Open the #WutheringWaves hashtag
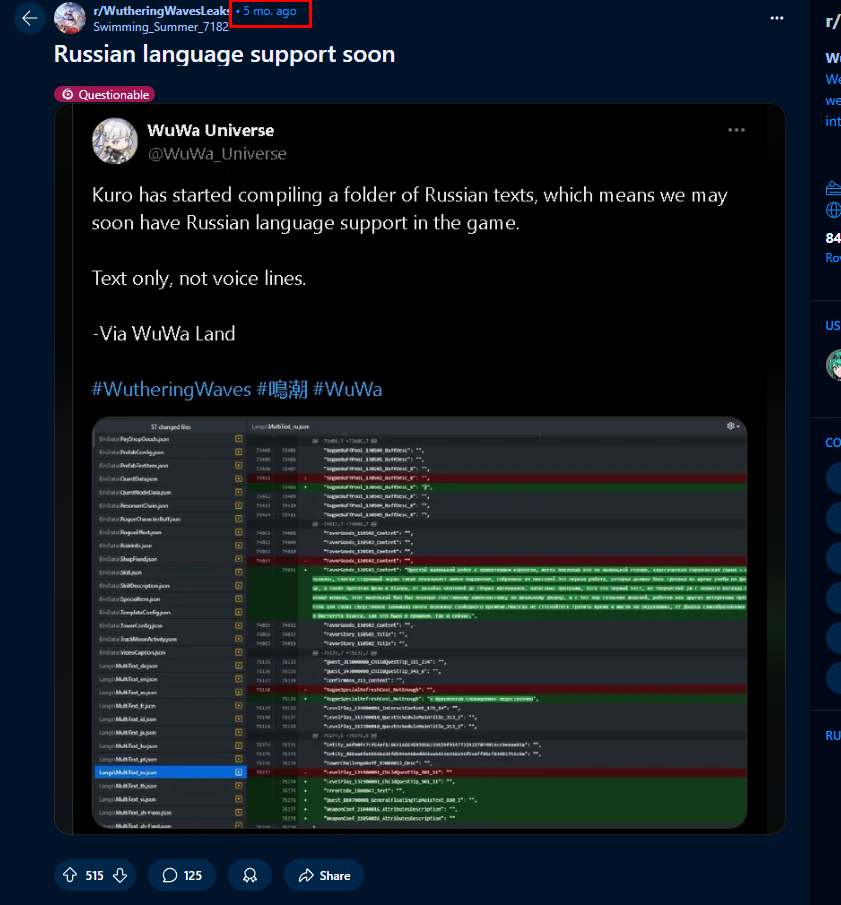The width and height of the screenshot is (841, 905). click(x=171, y=389)
